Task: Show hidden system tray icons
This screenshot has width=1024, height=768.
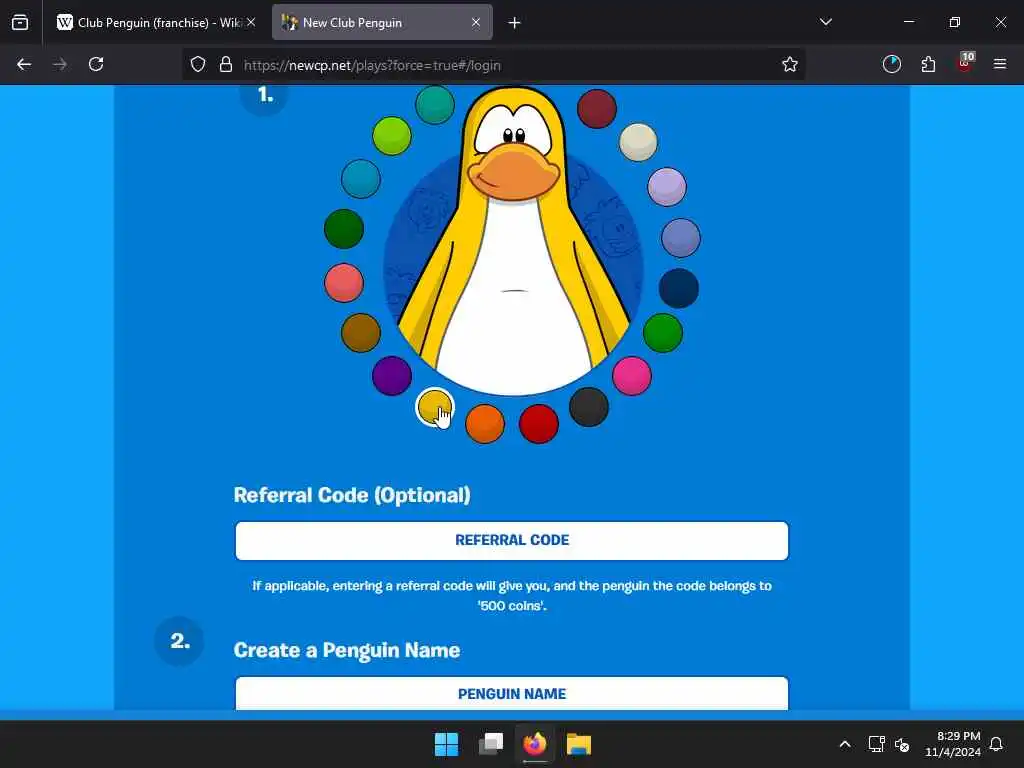Action: tap(844, 744)
